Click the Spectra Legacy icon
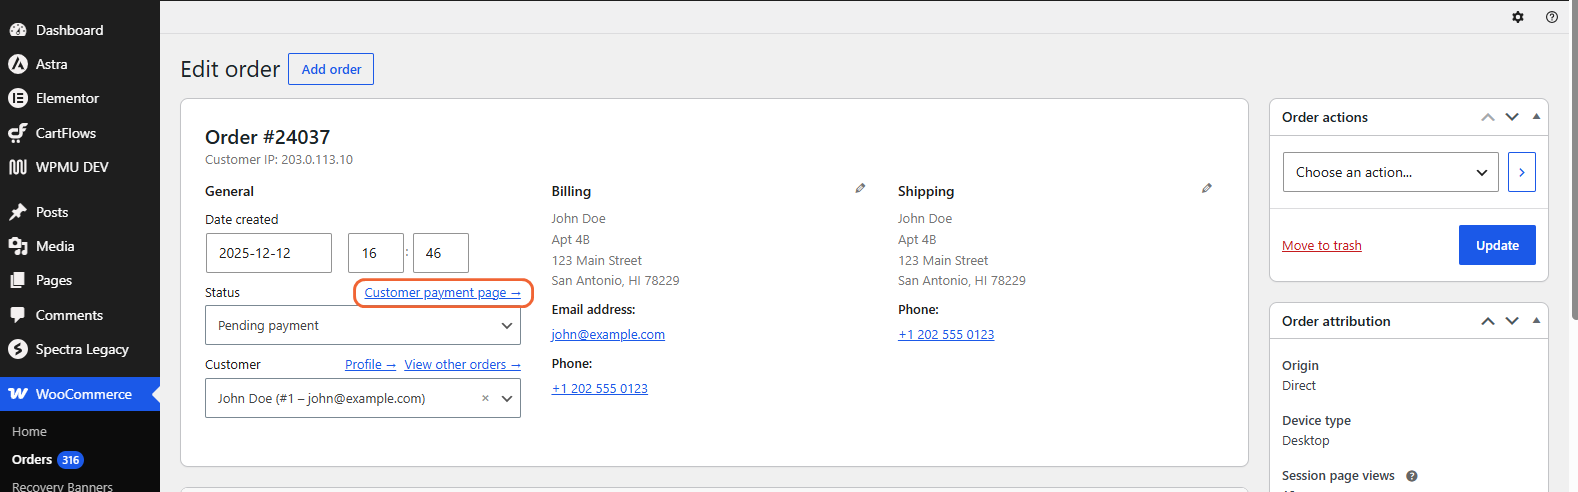The height and width of the screenshot is (492, 1578). 18,349
